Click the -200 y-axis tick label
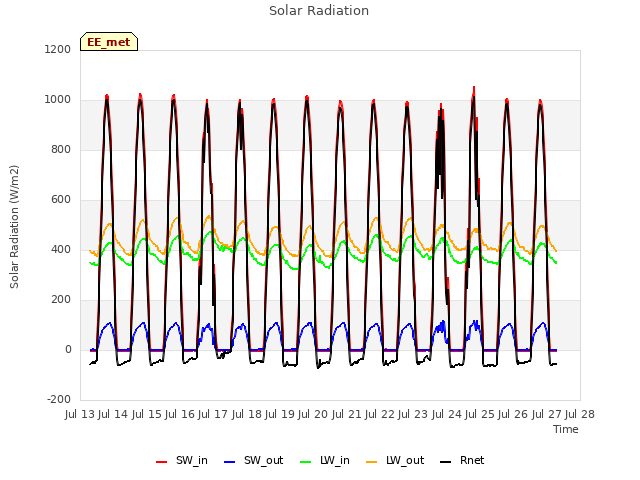 [59, 399]
